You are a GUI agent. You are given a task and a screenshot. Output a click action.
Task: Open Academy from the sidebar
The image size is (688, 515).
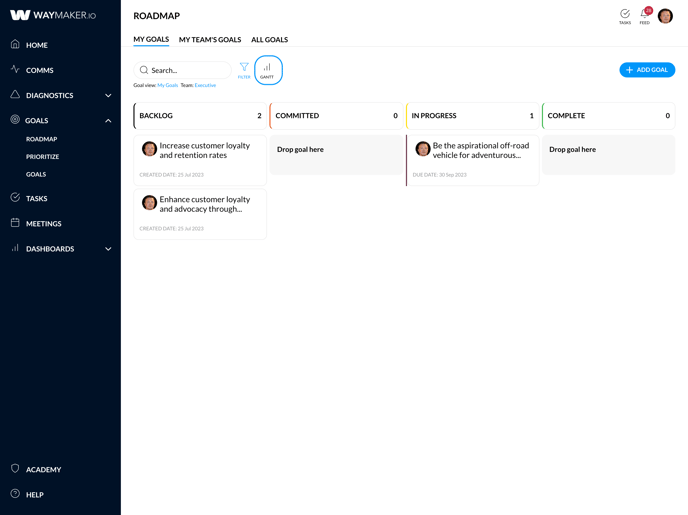coord(43,470)
